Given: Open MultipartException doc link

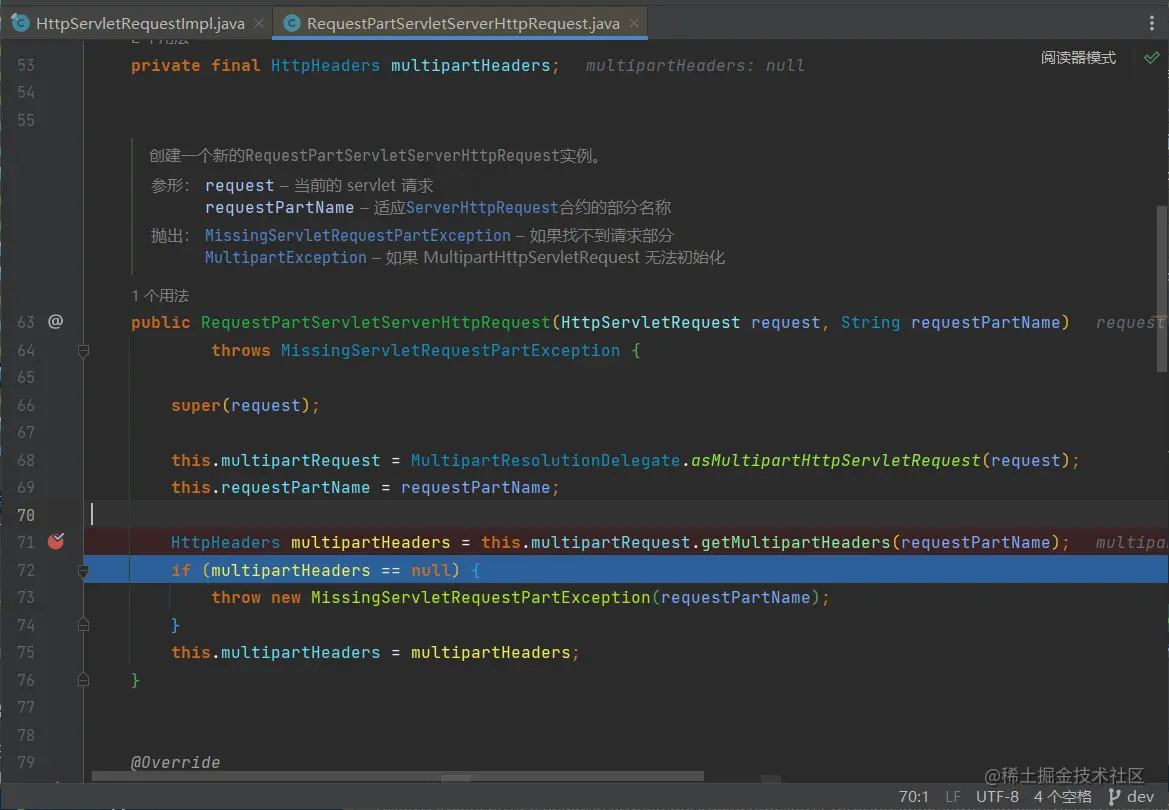Looking at the screenshot, I should pos(286,257).
